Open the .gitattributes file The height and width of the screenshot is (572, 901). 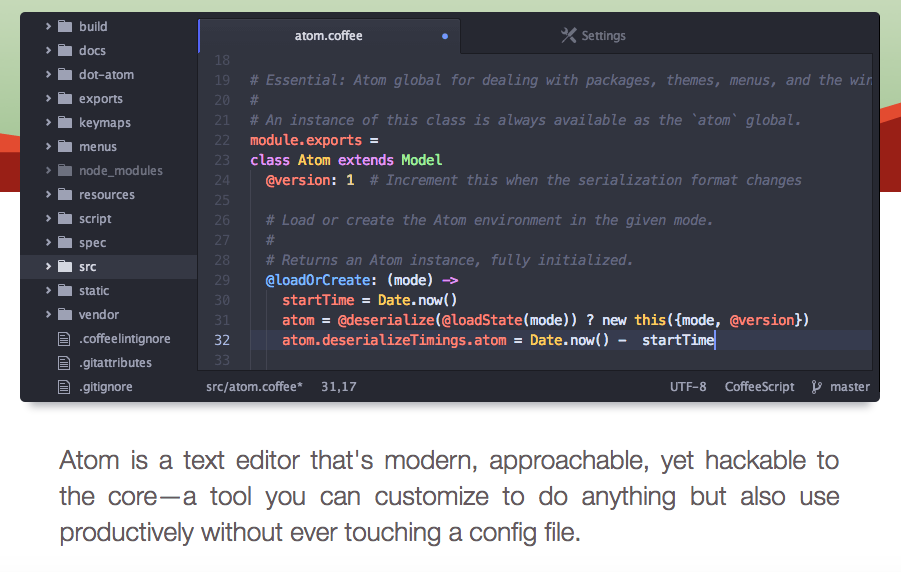click(115, 363)
